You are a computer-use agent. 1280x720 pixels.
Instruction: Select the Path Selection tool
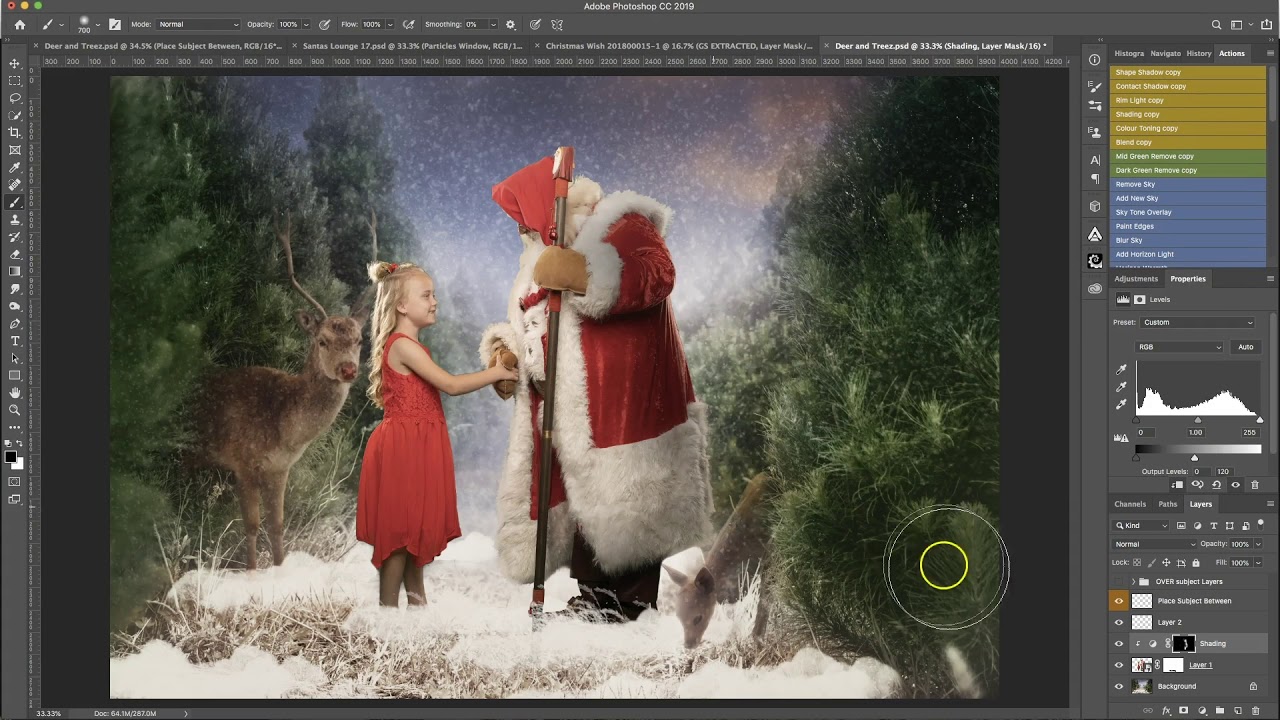[x=15, y=358]
